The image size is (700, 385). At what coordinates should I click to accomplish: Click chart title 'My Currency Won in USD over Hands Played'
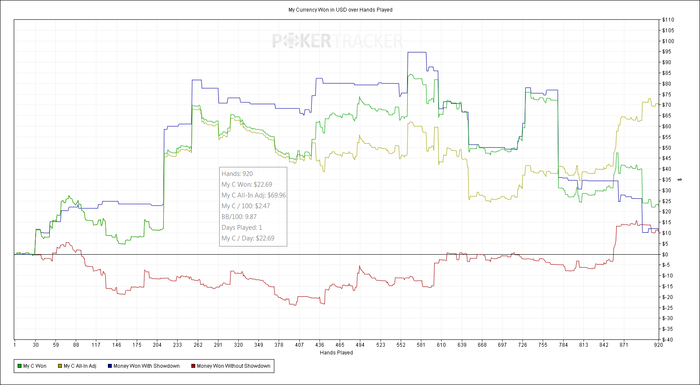tap(341, 9)
